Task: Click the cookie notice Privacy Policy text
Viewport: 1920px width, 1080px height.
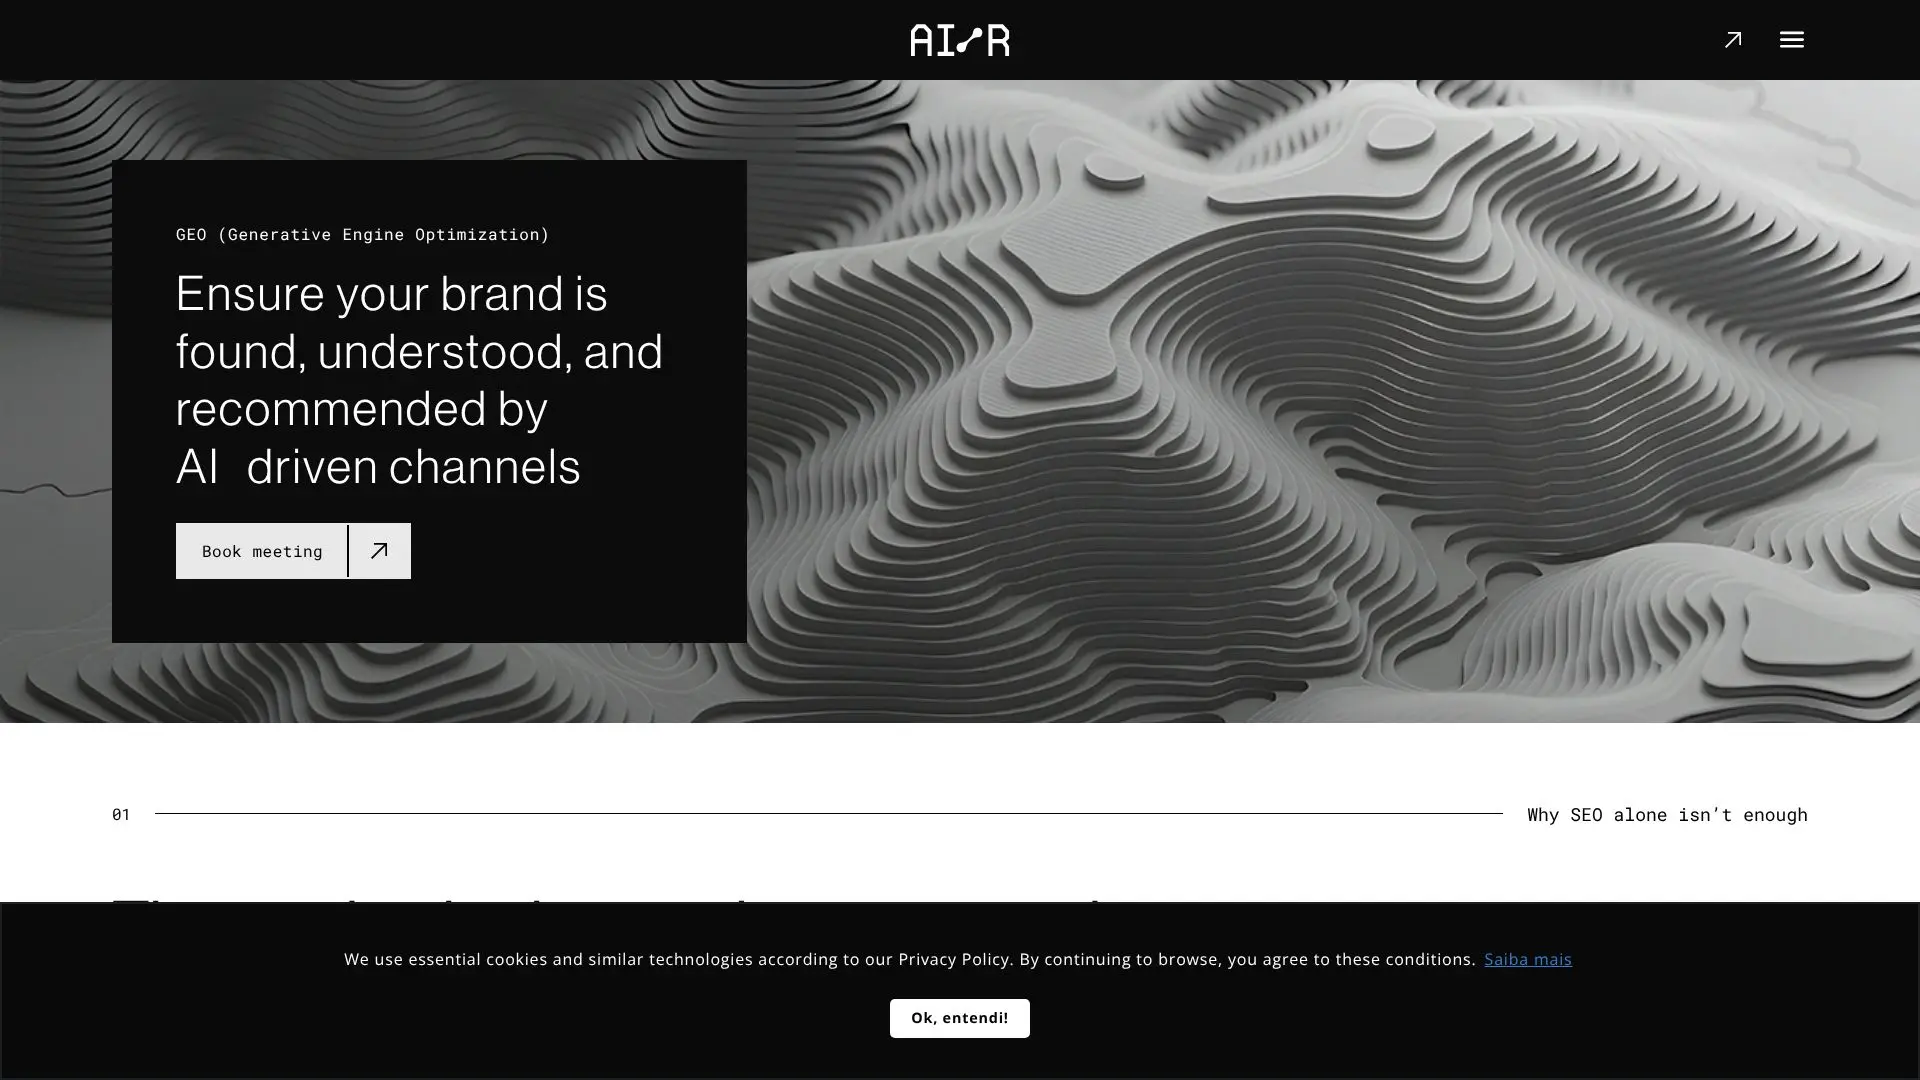Action: point(953,959)
